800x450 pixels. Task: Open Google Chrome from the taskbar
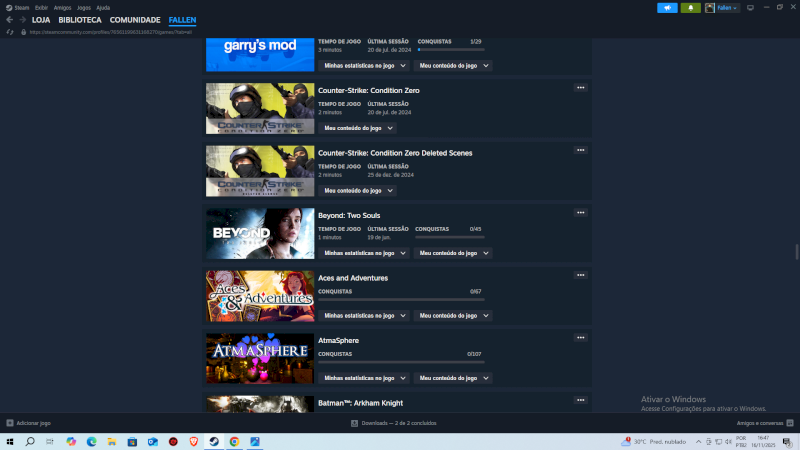click(x=234, y=441)
